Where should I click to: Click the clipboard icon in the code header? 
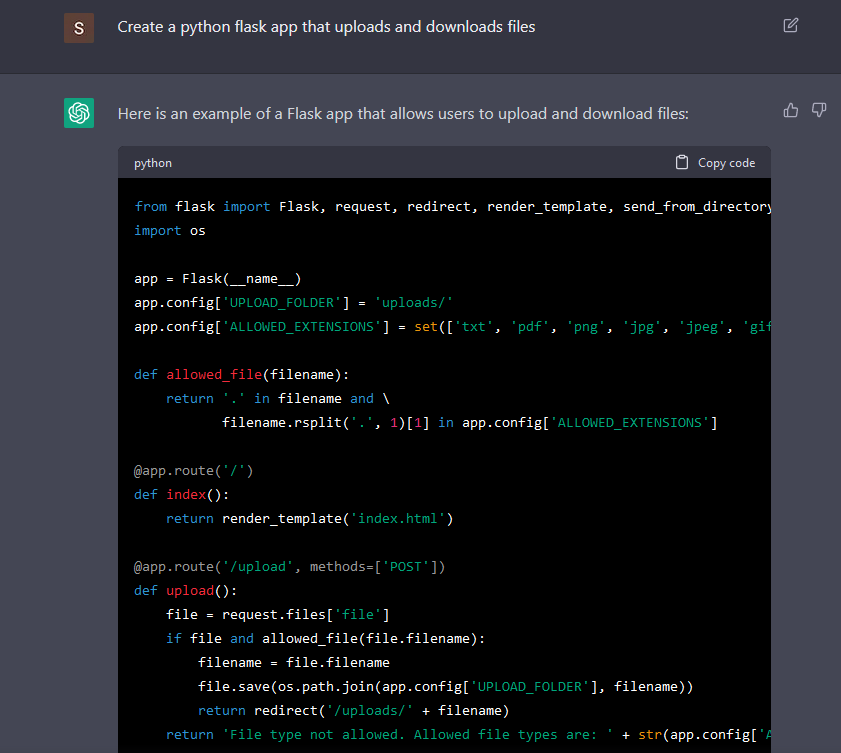click(x=682, y=163)
